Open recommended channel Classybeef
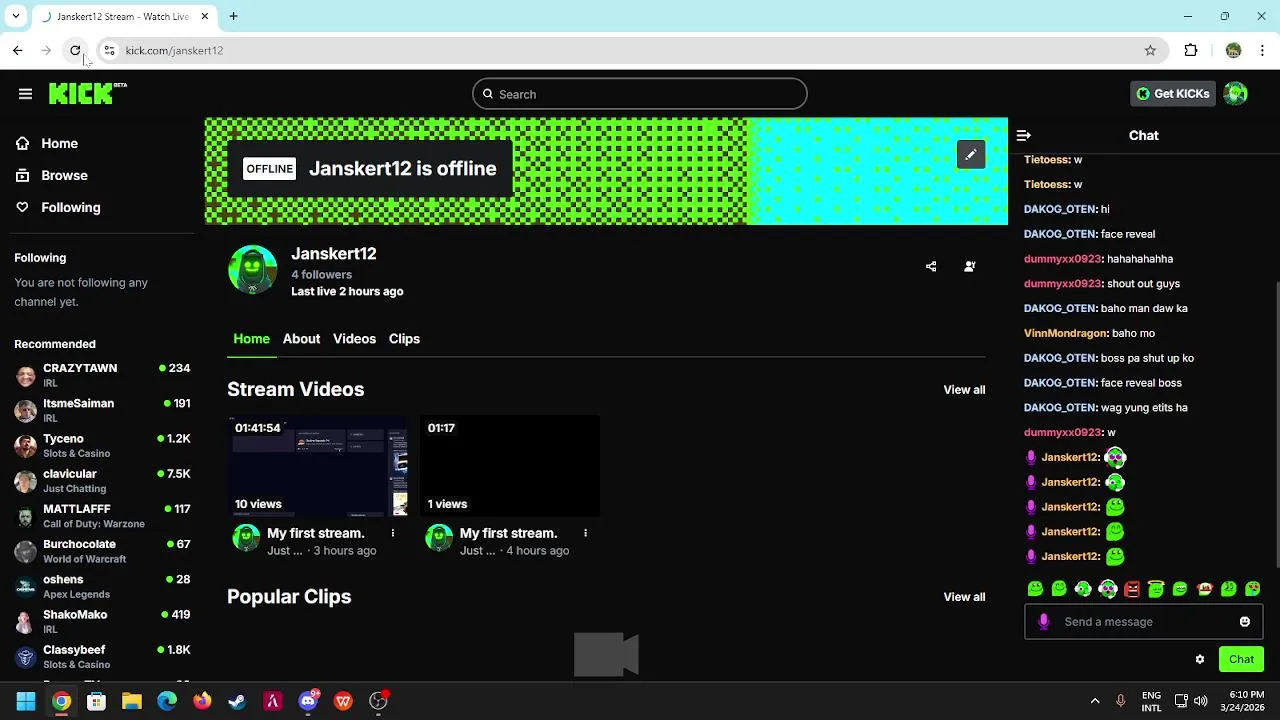The height and width of the screenshot is (720, 1280). click(102, 657)
